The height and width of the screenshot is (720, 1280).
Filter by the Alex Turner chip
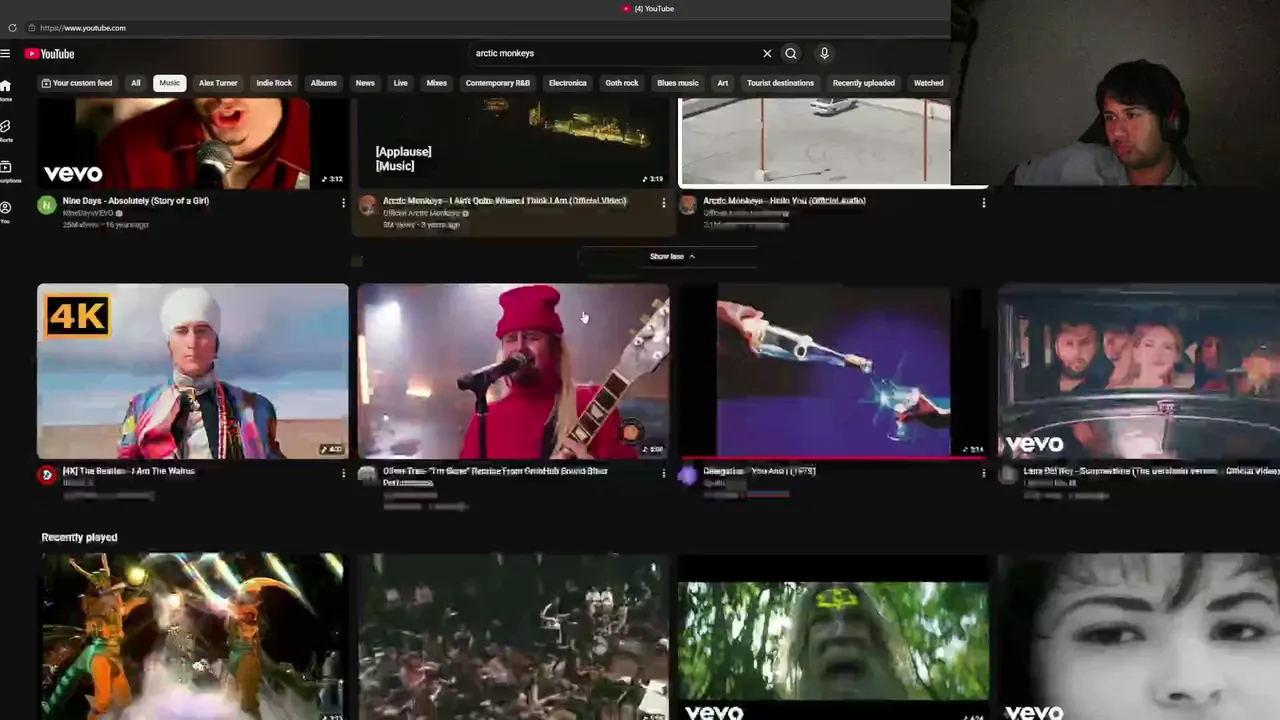[x=218, y=83]
